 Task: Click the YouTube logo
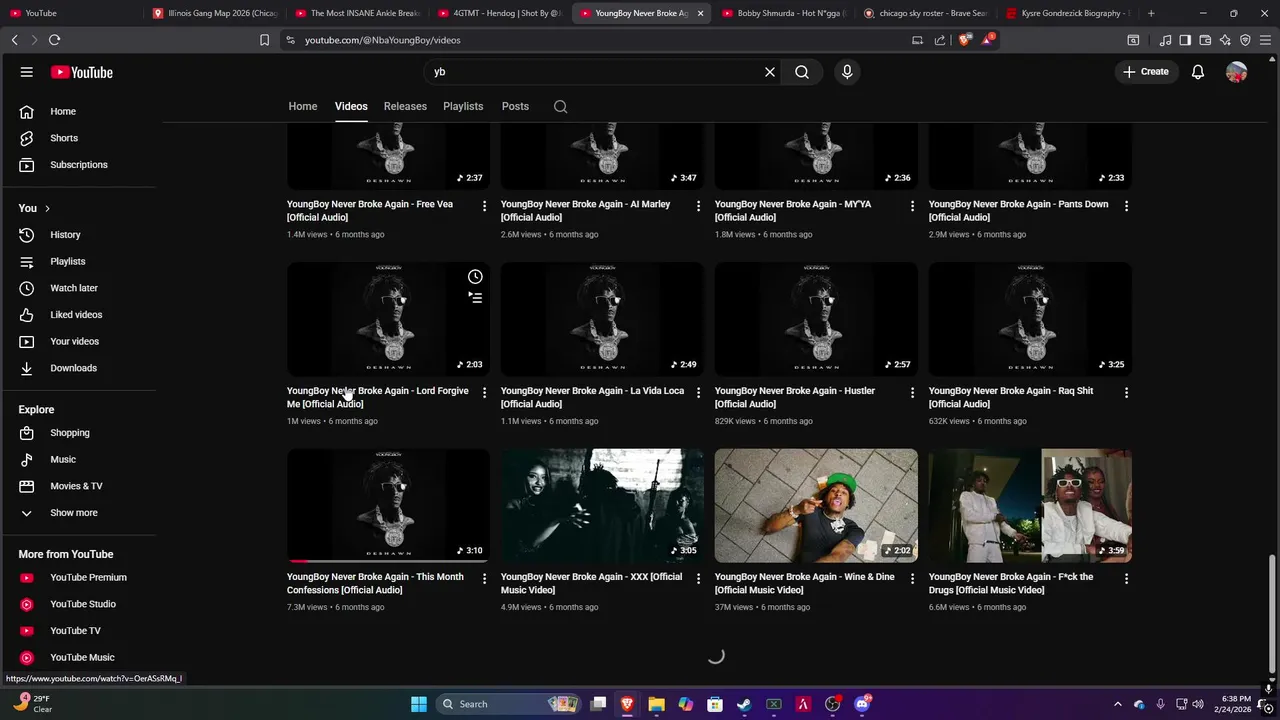click(x=82, y=72)
